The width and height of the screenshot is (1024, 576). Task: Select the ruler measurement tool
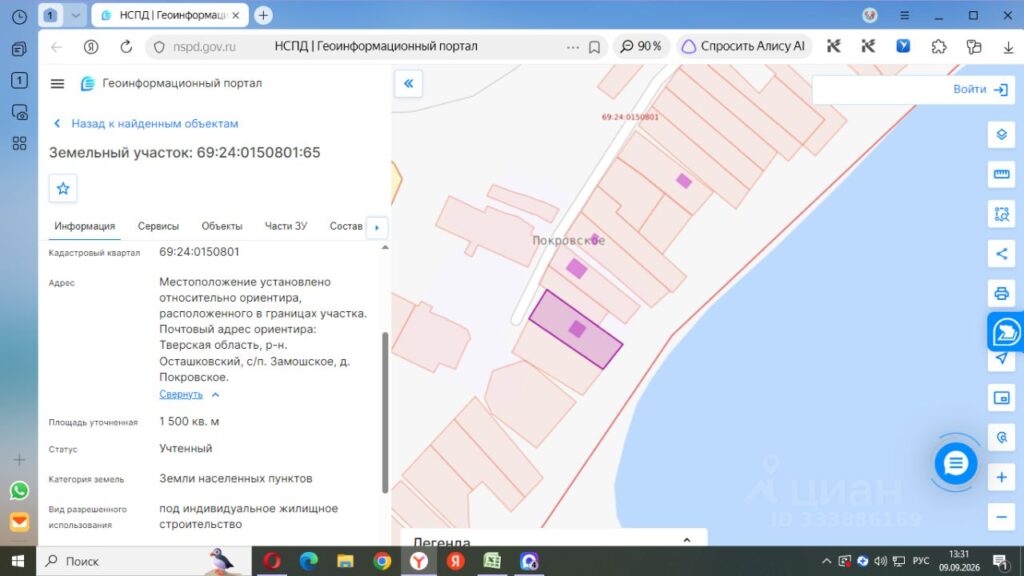point(1001,174)
